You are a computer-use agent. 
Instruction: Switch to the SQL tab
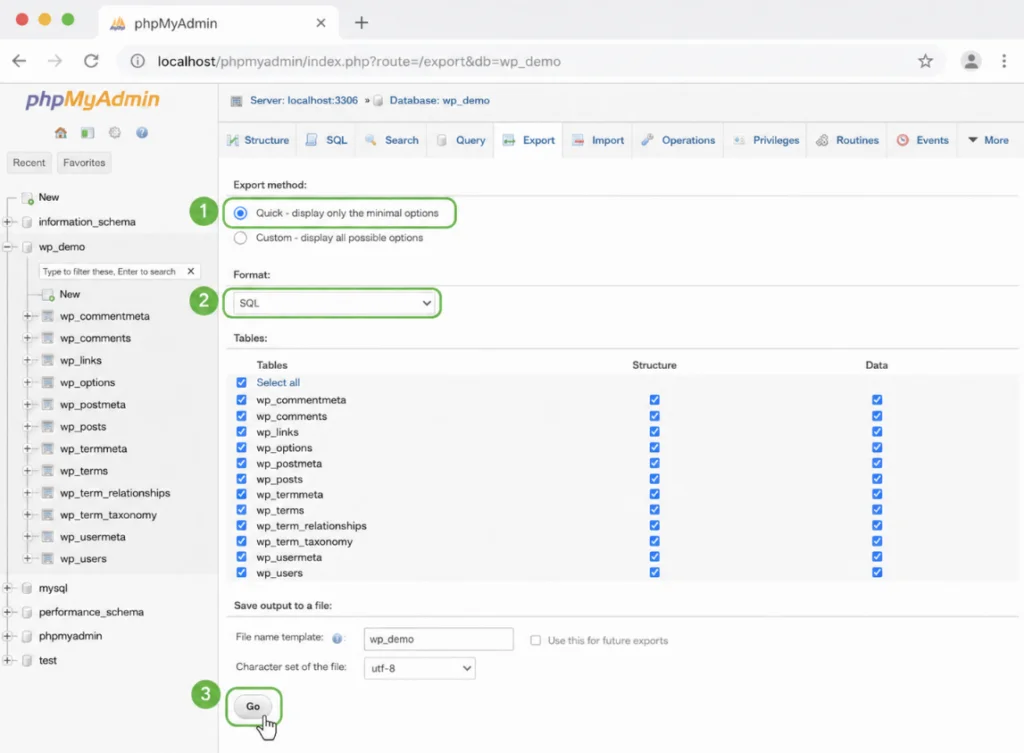327,140
